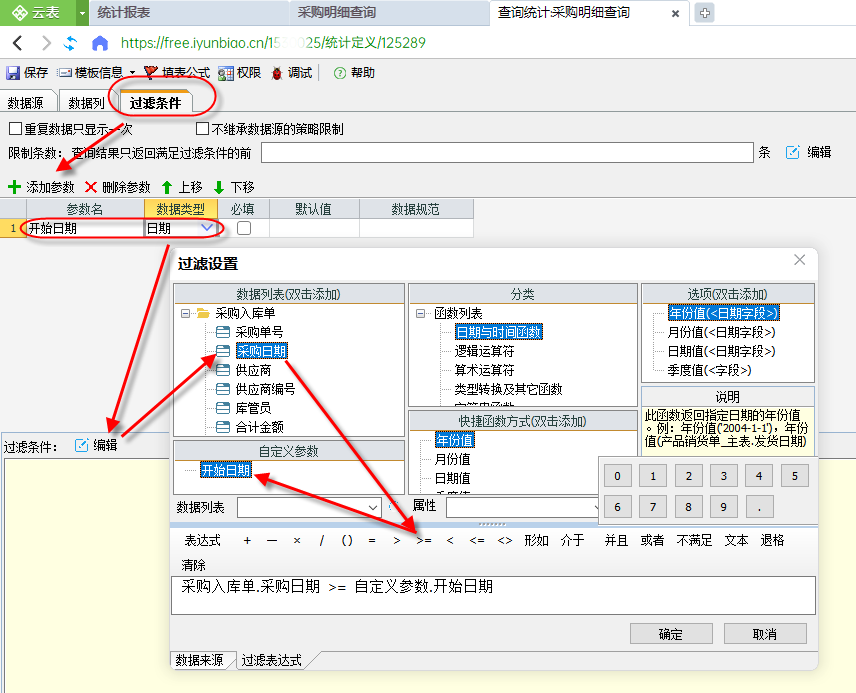856x693 pixels.
Task: Move parameter up with 上移
Action: (182, 187)
